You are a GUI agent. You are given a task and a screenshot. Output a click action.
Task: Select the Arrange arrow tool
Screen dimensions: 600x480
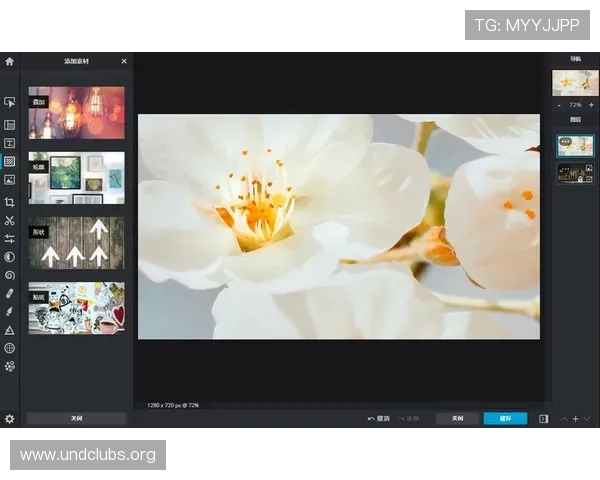tap(9, 102)
